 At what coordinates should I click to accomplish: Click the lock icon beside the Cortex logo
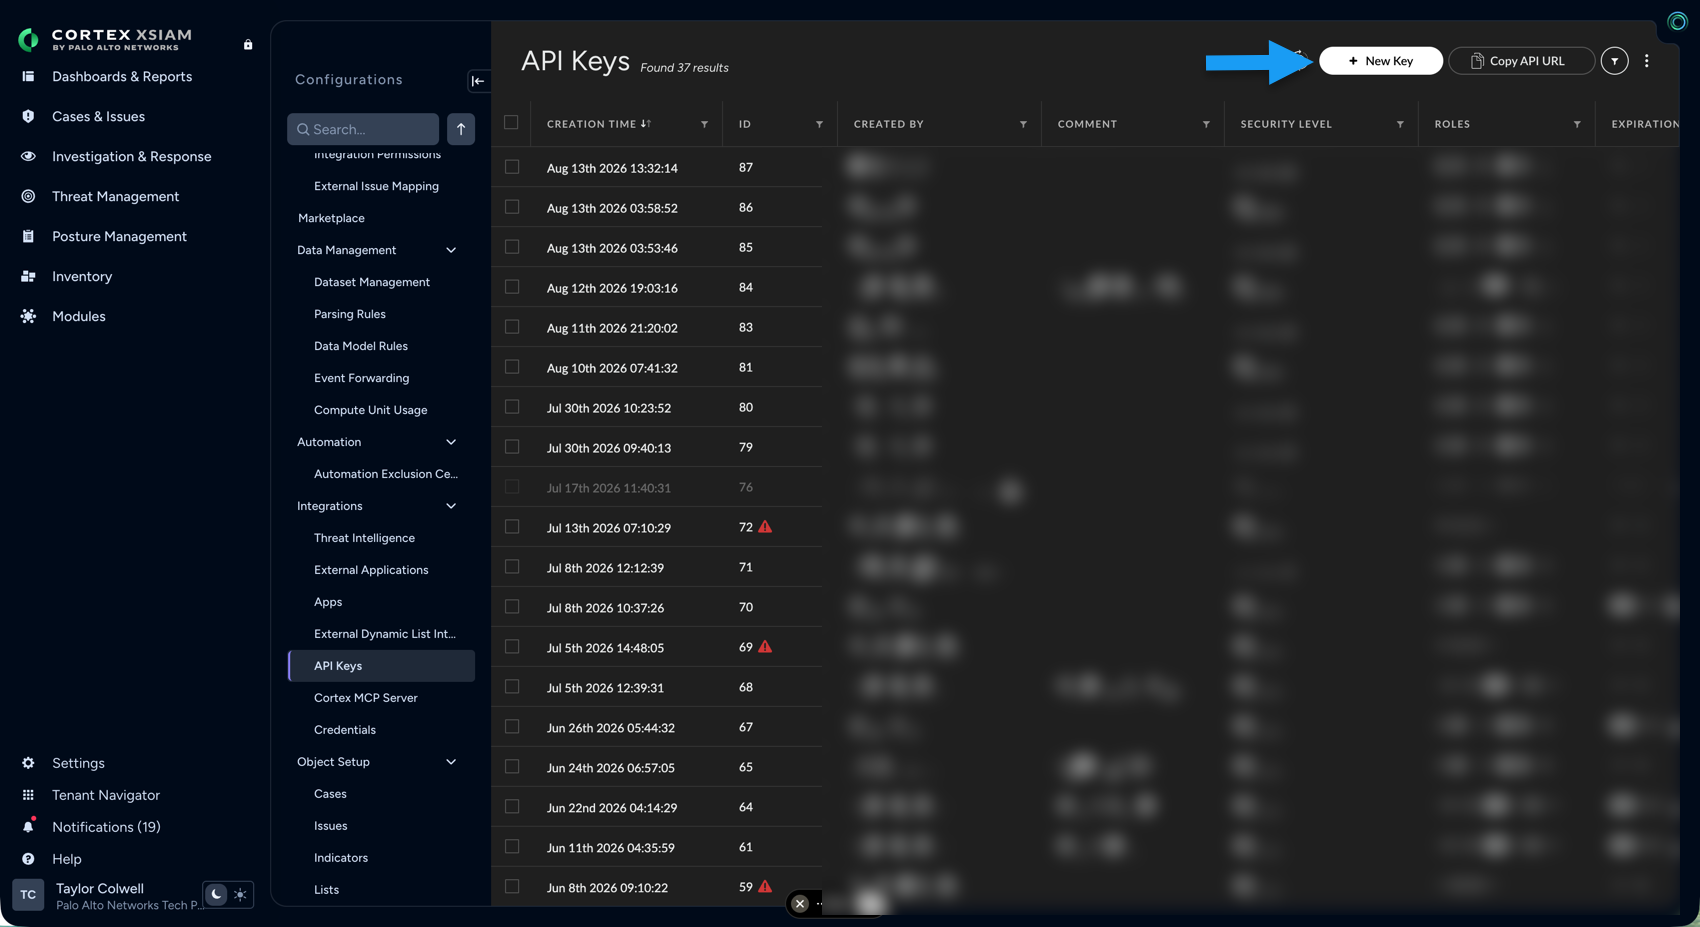pyautogui.click(x=248, y=44)
